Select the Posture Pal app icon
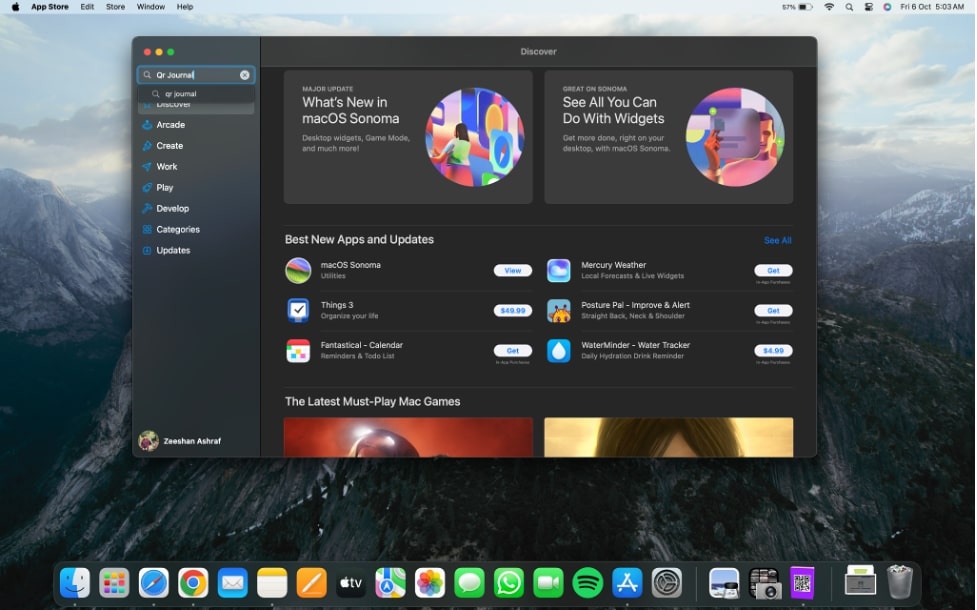 558,310
